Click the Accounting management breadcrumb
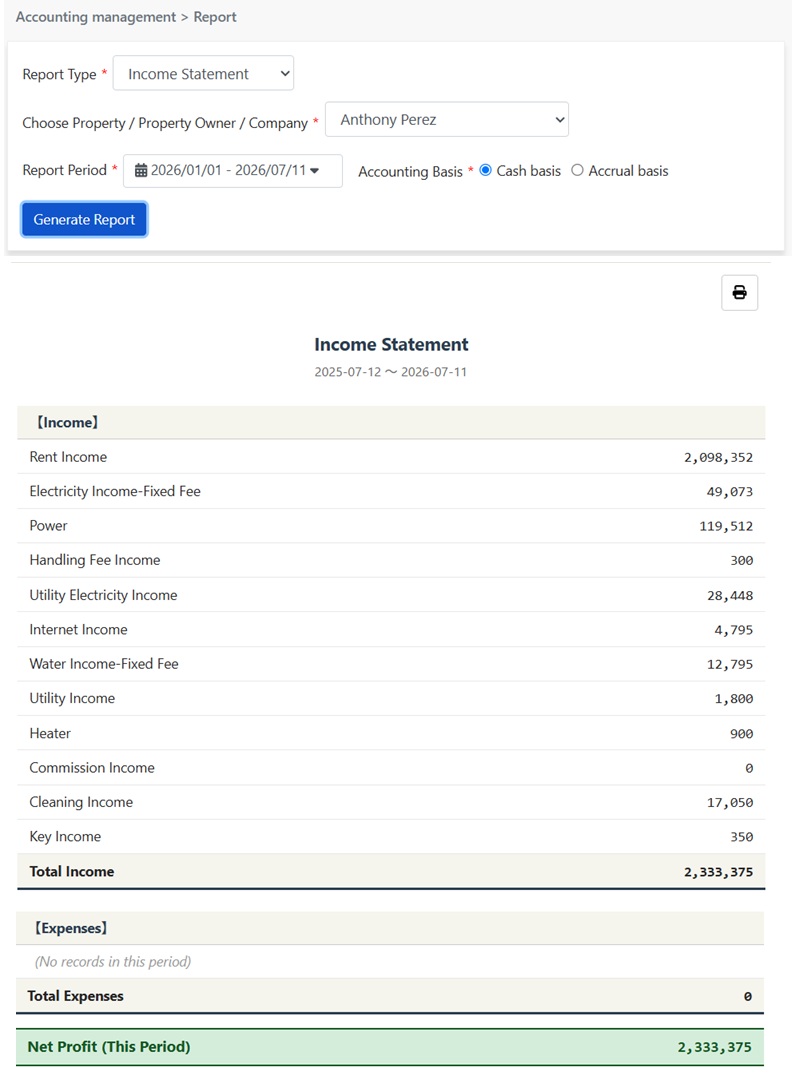This screenshot has height=1078, width=792. (x=96, y=16)
